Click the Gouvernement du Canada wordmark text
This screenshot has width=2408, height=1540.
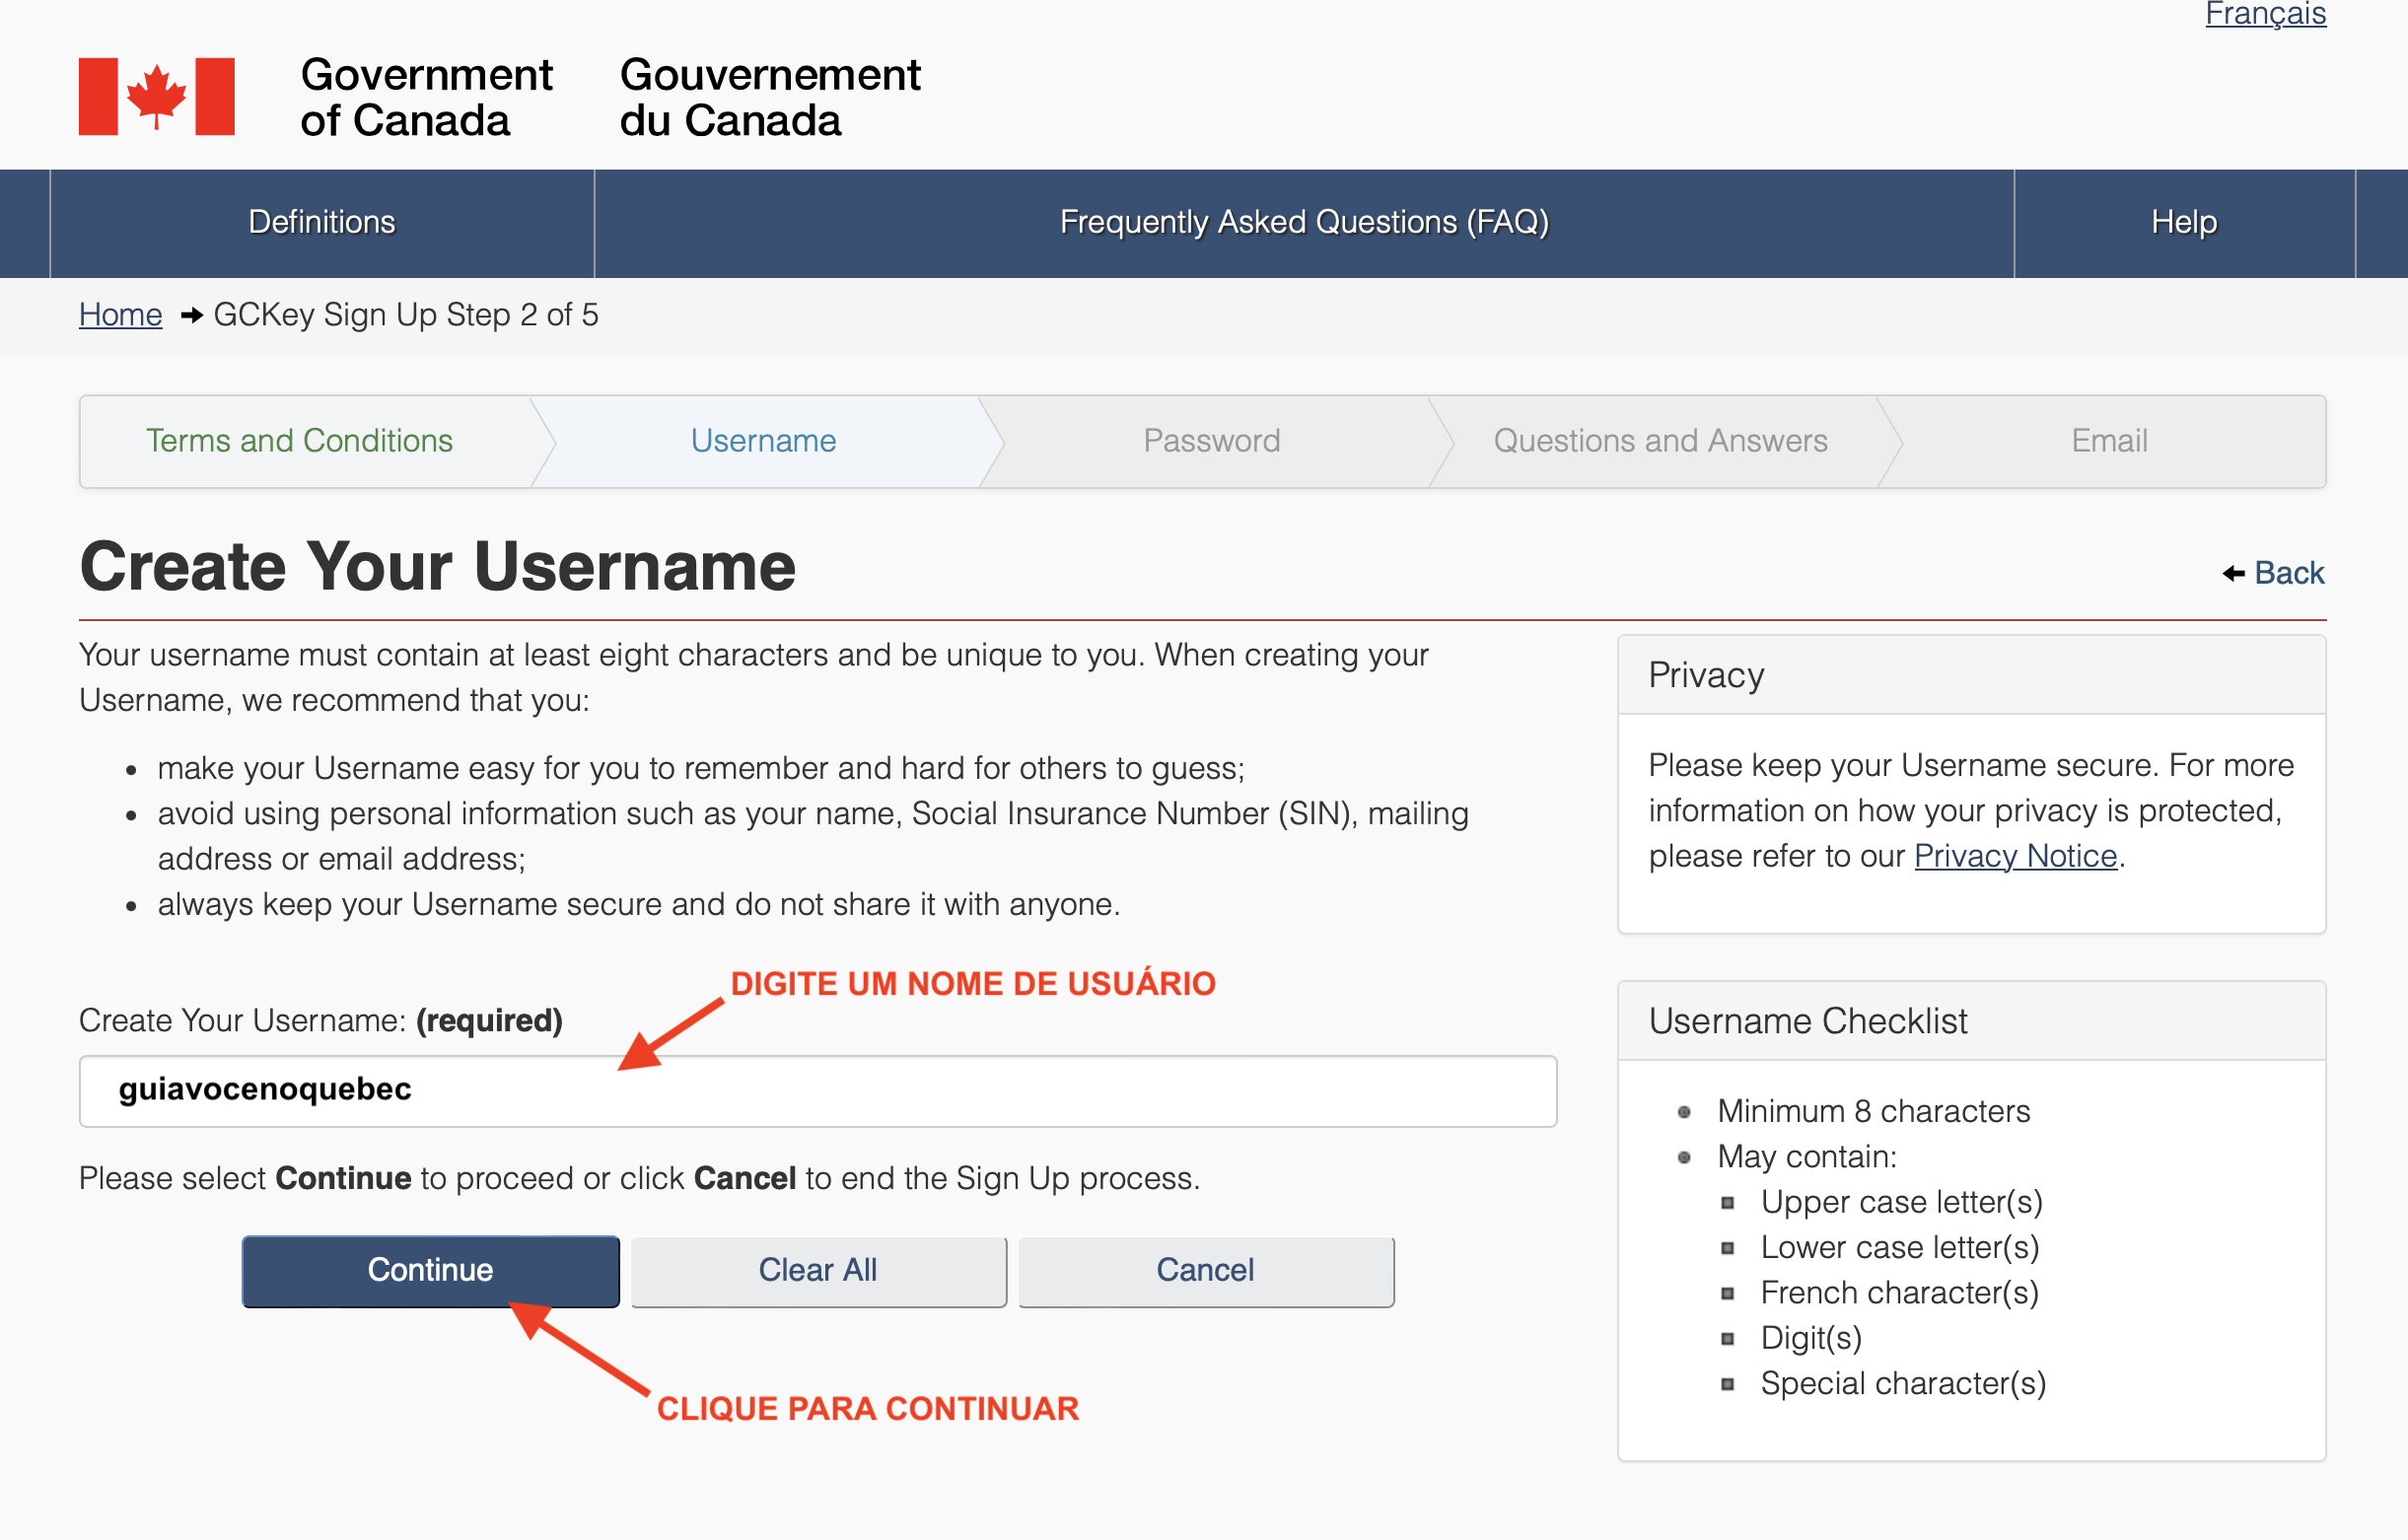pyautogui.click(x=769, y=97)
